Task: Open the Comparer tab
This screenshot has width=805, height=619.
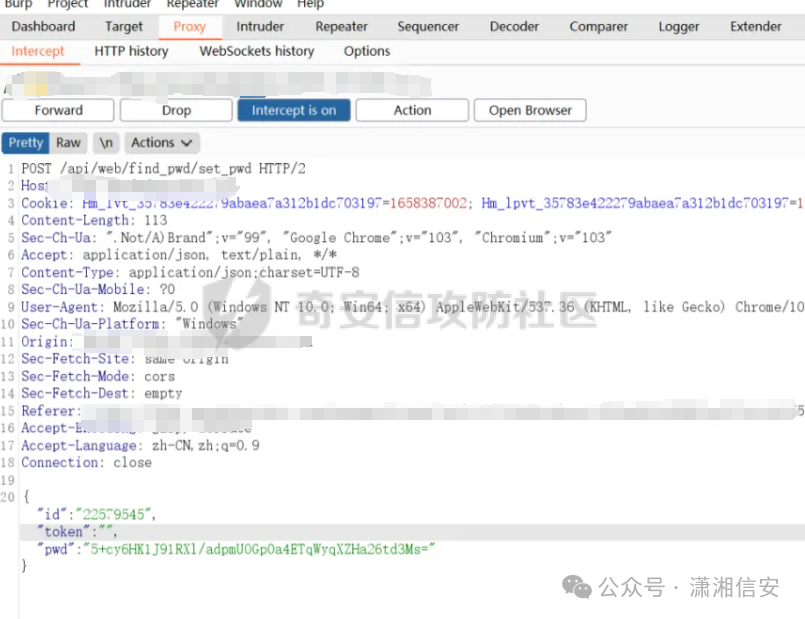Action: 599,27
